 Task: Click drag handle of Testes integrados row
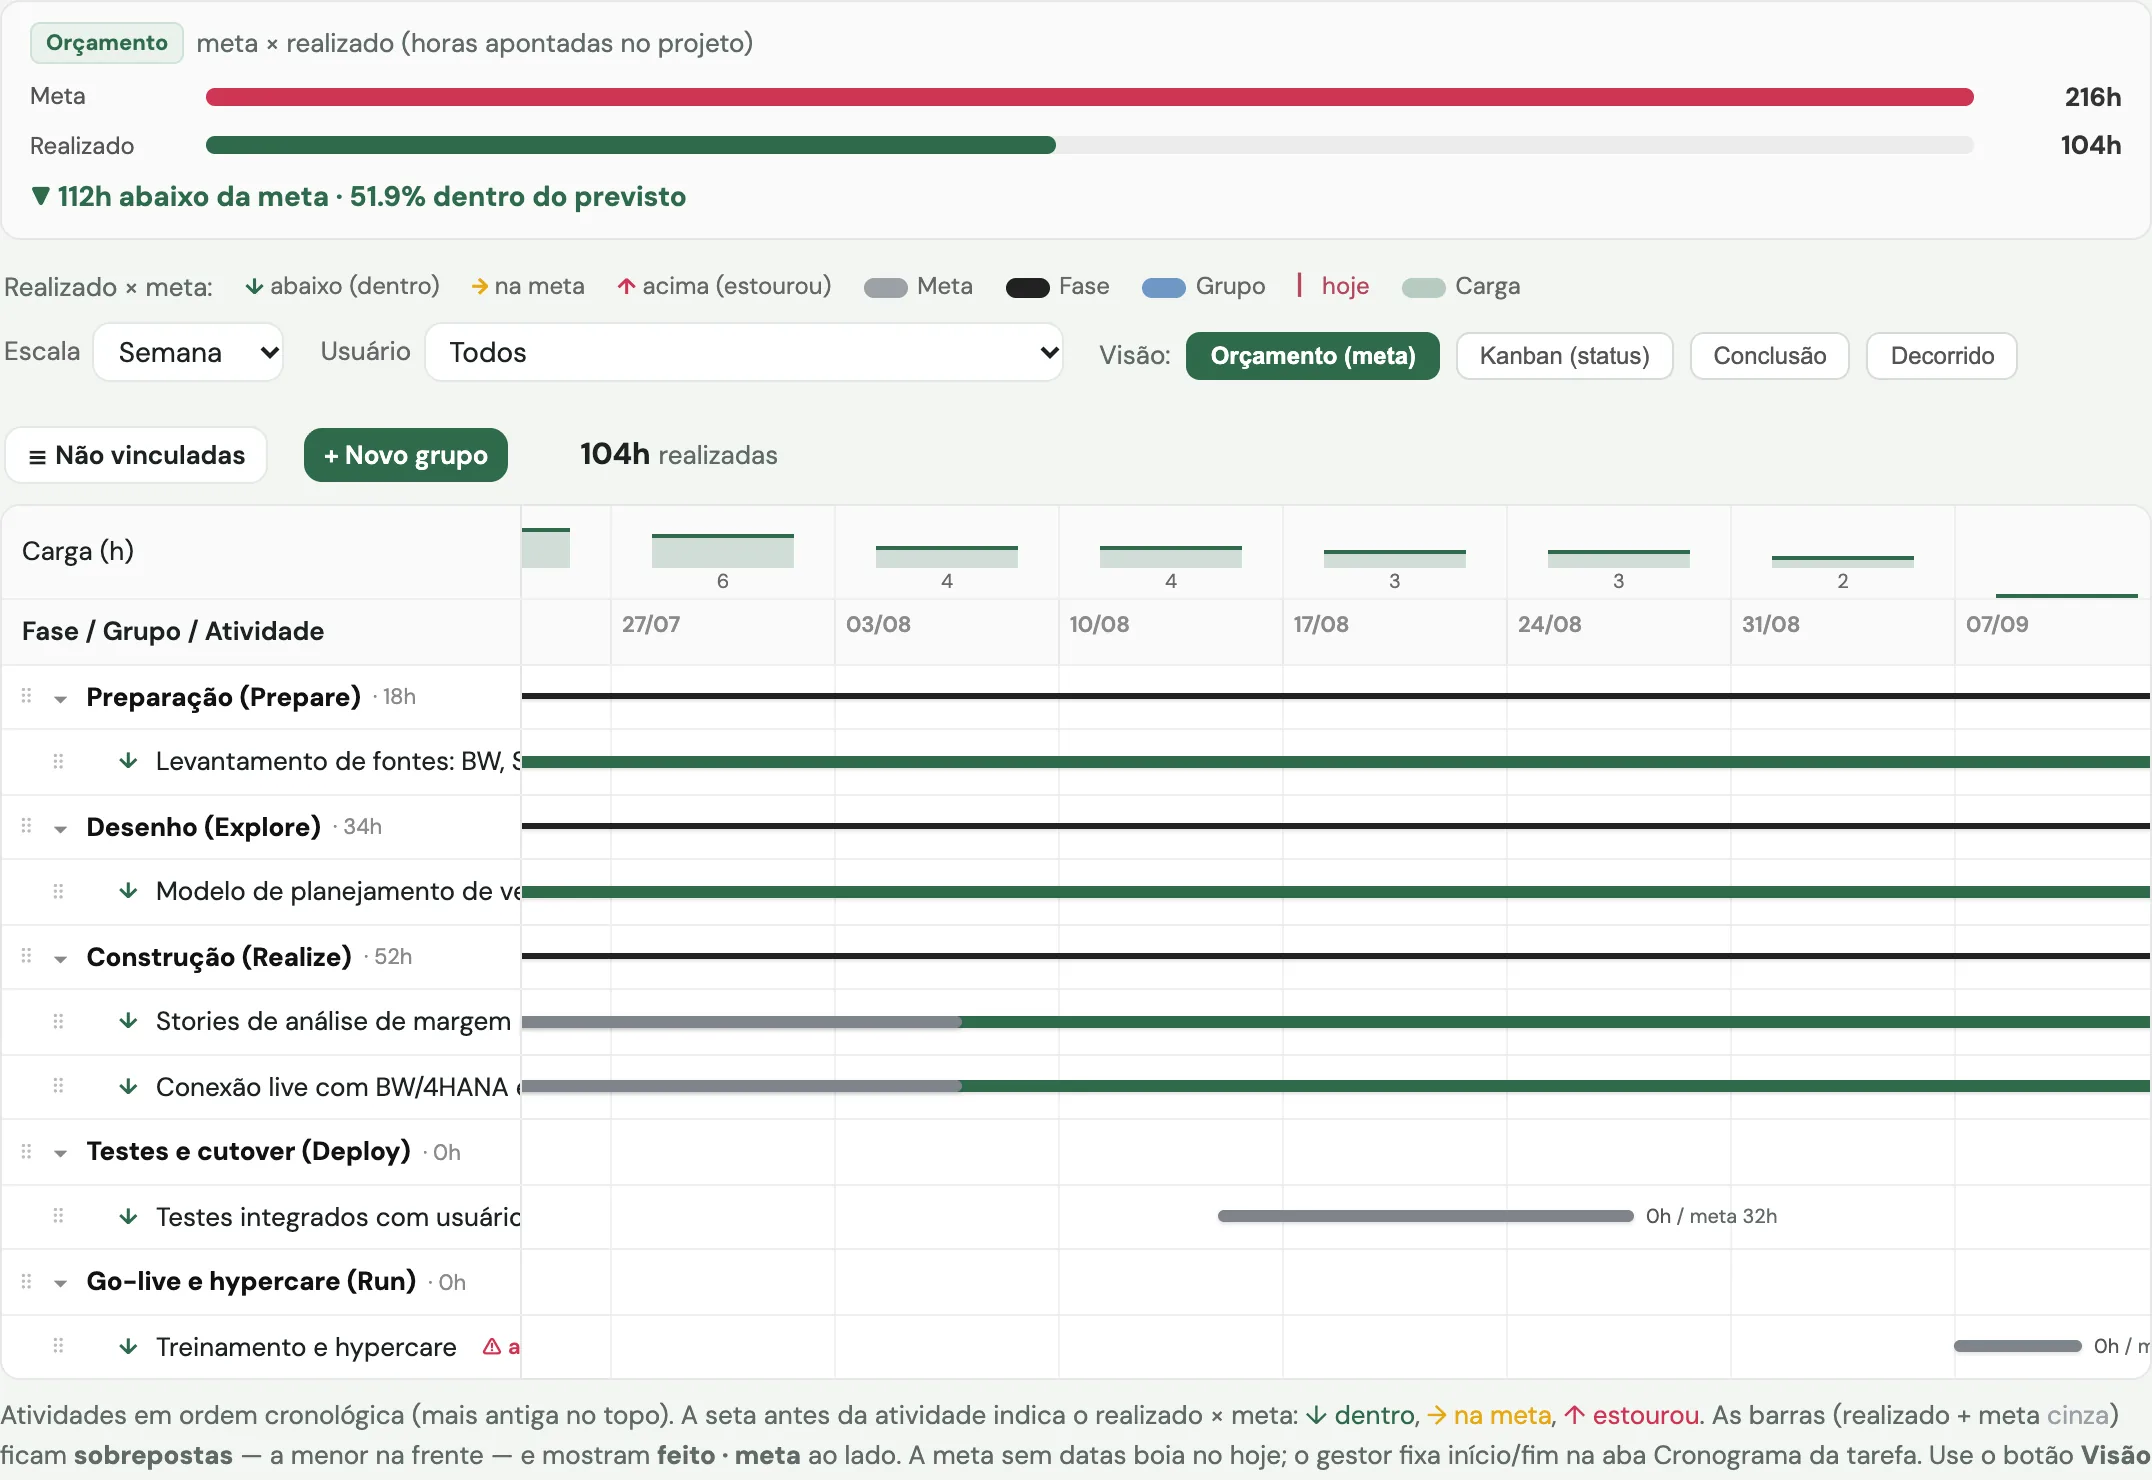click(x=58, y=1216)
